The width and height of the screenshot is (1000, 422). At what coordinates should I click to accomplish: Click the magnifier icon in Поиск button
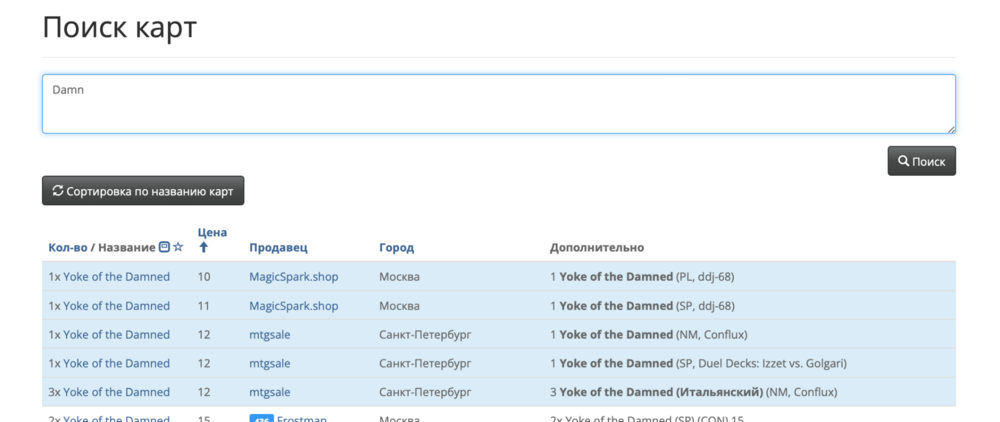click(x=903, y=161)
